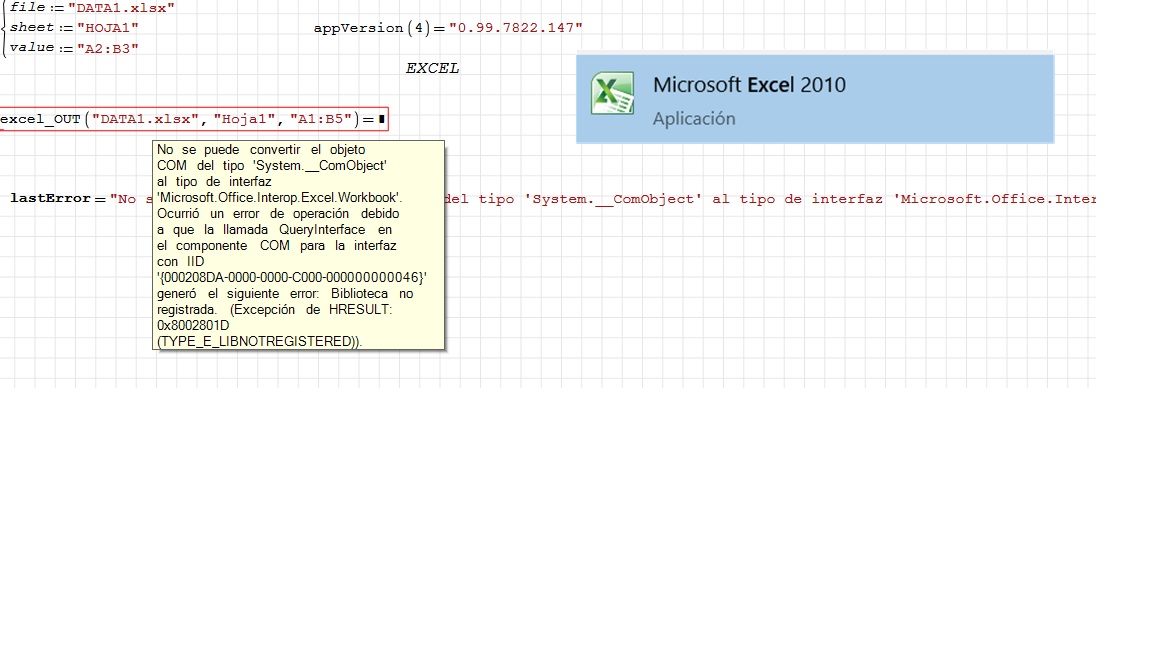Click the yellow COM error tooltip

point(298,245)
